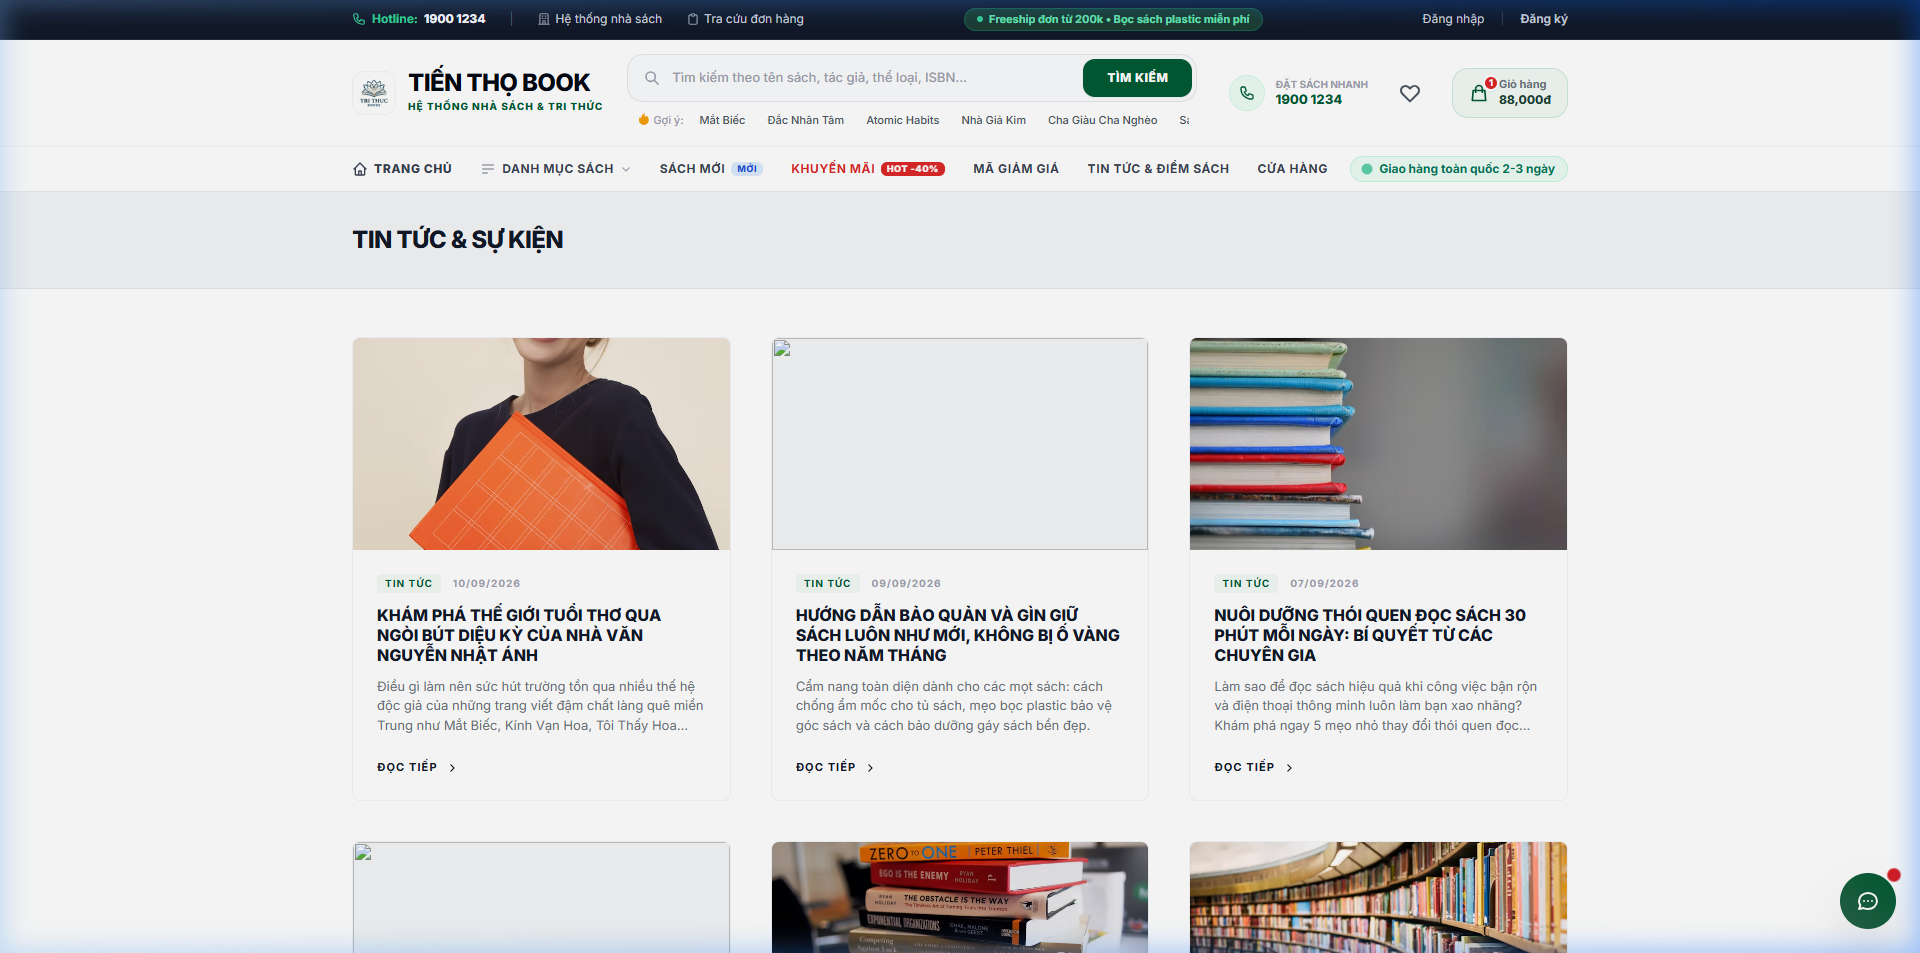Select Đắc Nhân Tâm search suggestion
1920x953 pixels.
point(806,120)
